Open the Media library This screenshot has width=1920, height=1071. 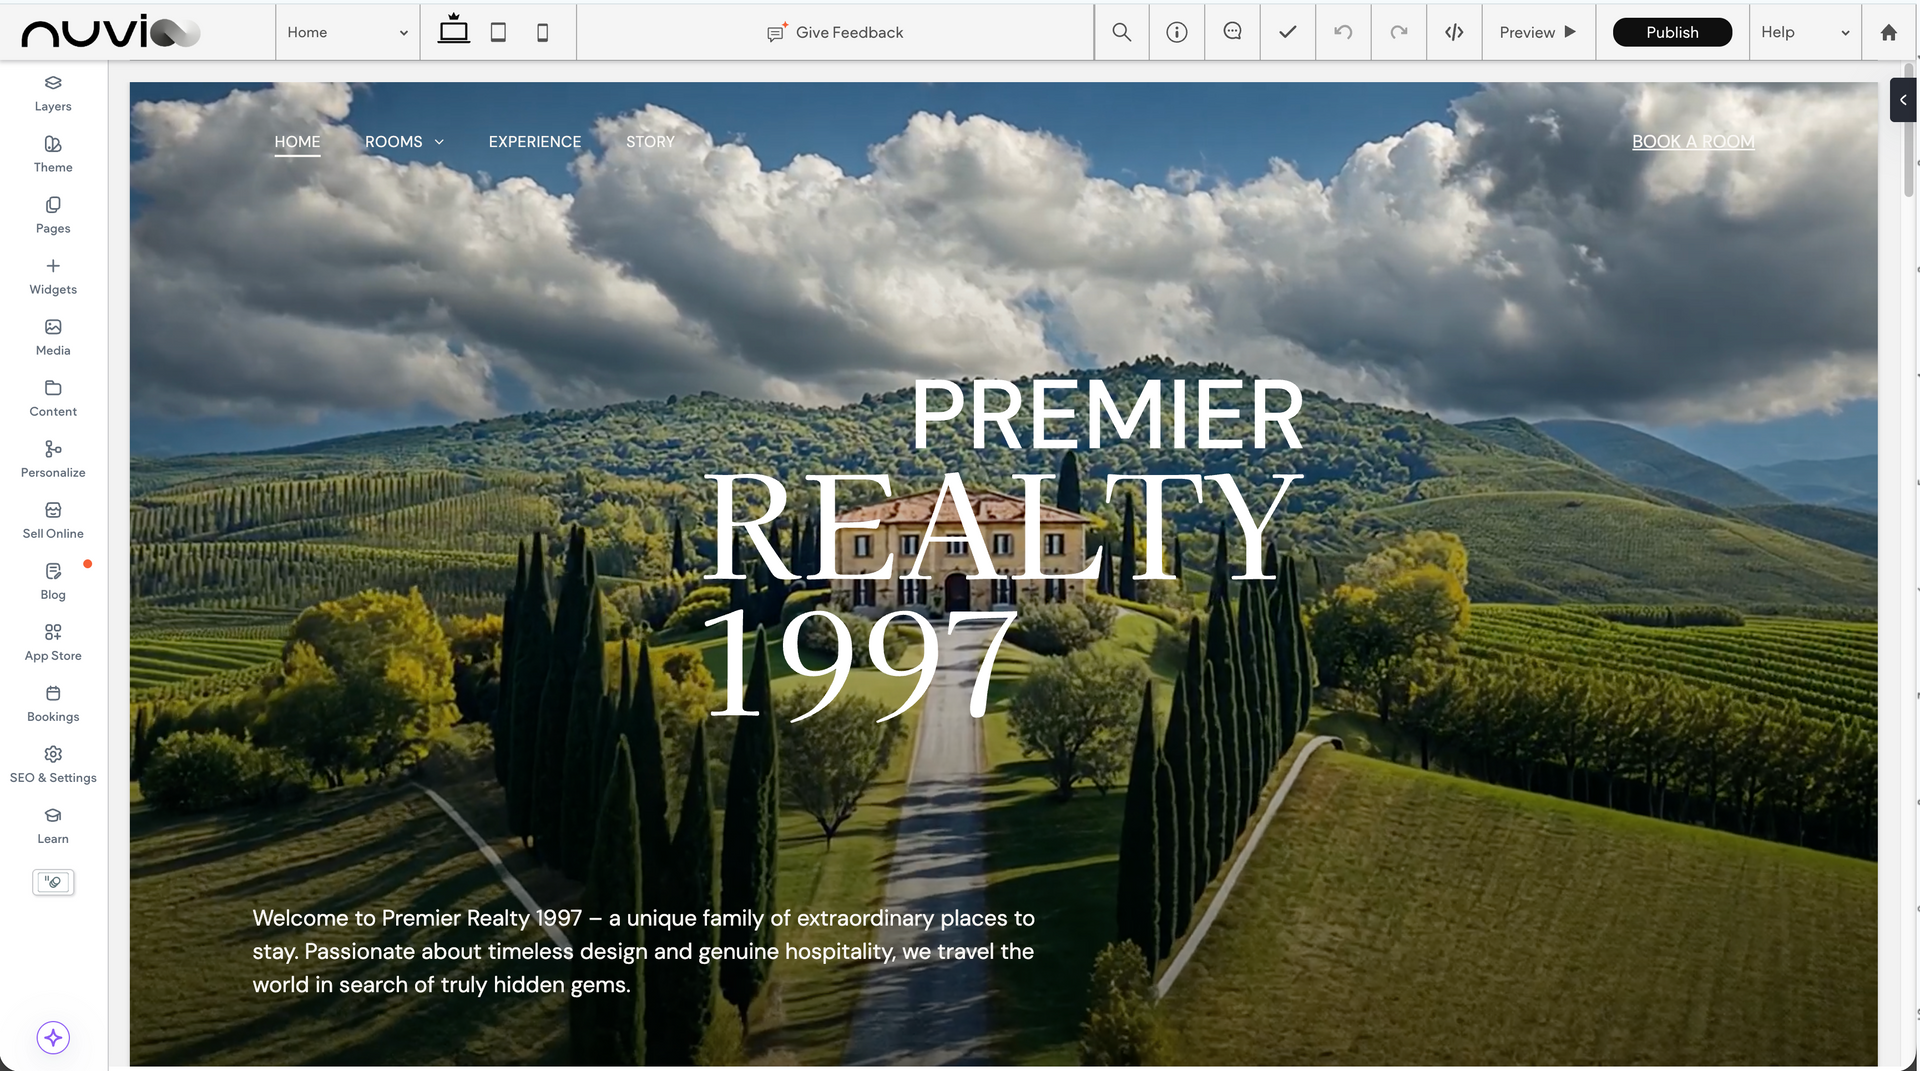click(x=52, y=337)
